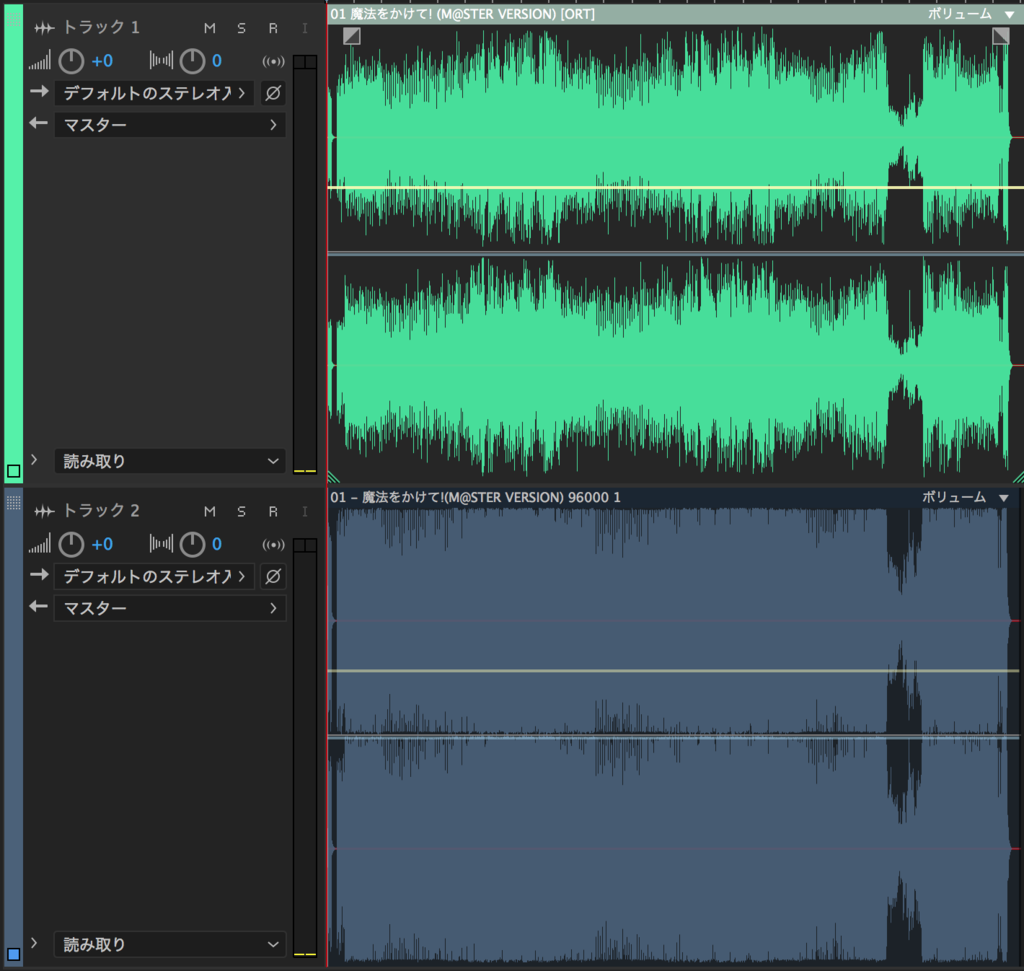
Task: Mute Track 2 with M button
Action: pyautogui.click(x=210, y=511)
